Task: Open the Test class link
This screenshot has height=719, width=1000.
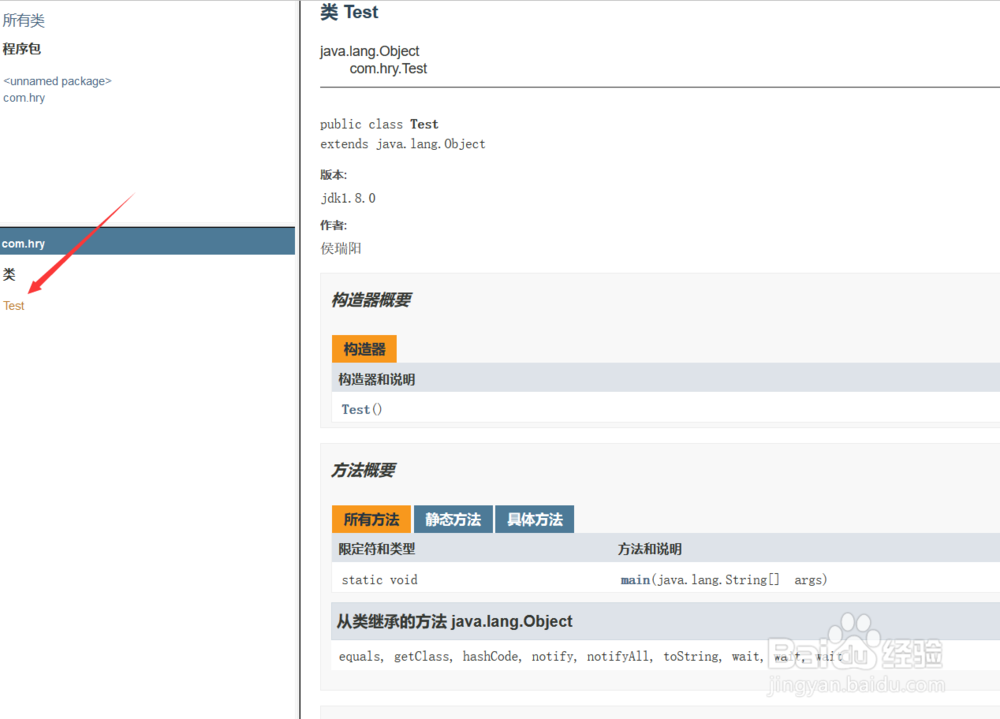Action: [x=13, y=306]
